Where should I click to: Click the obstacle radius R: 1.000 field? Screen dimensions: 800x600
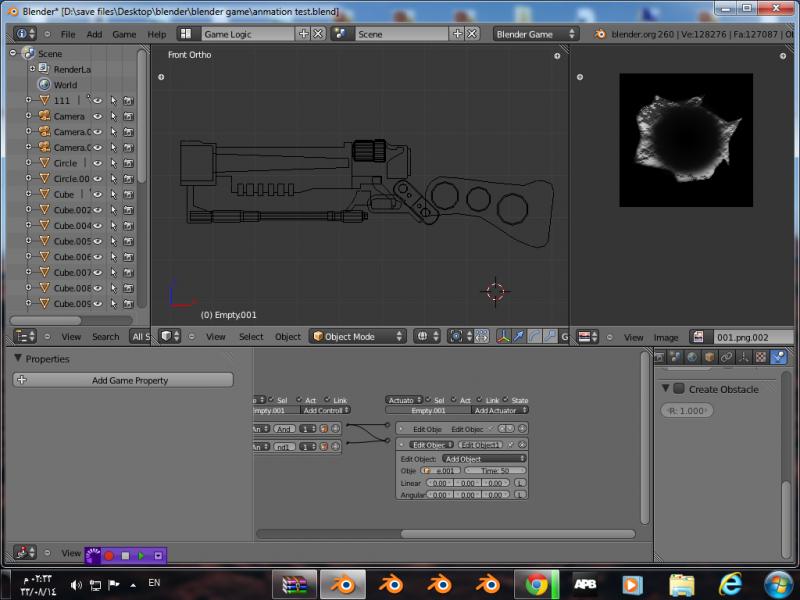686,411
